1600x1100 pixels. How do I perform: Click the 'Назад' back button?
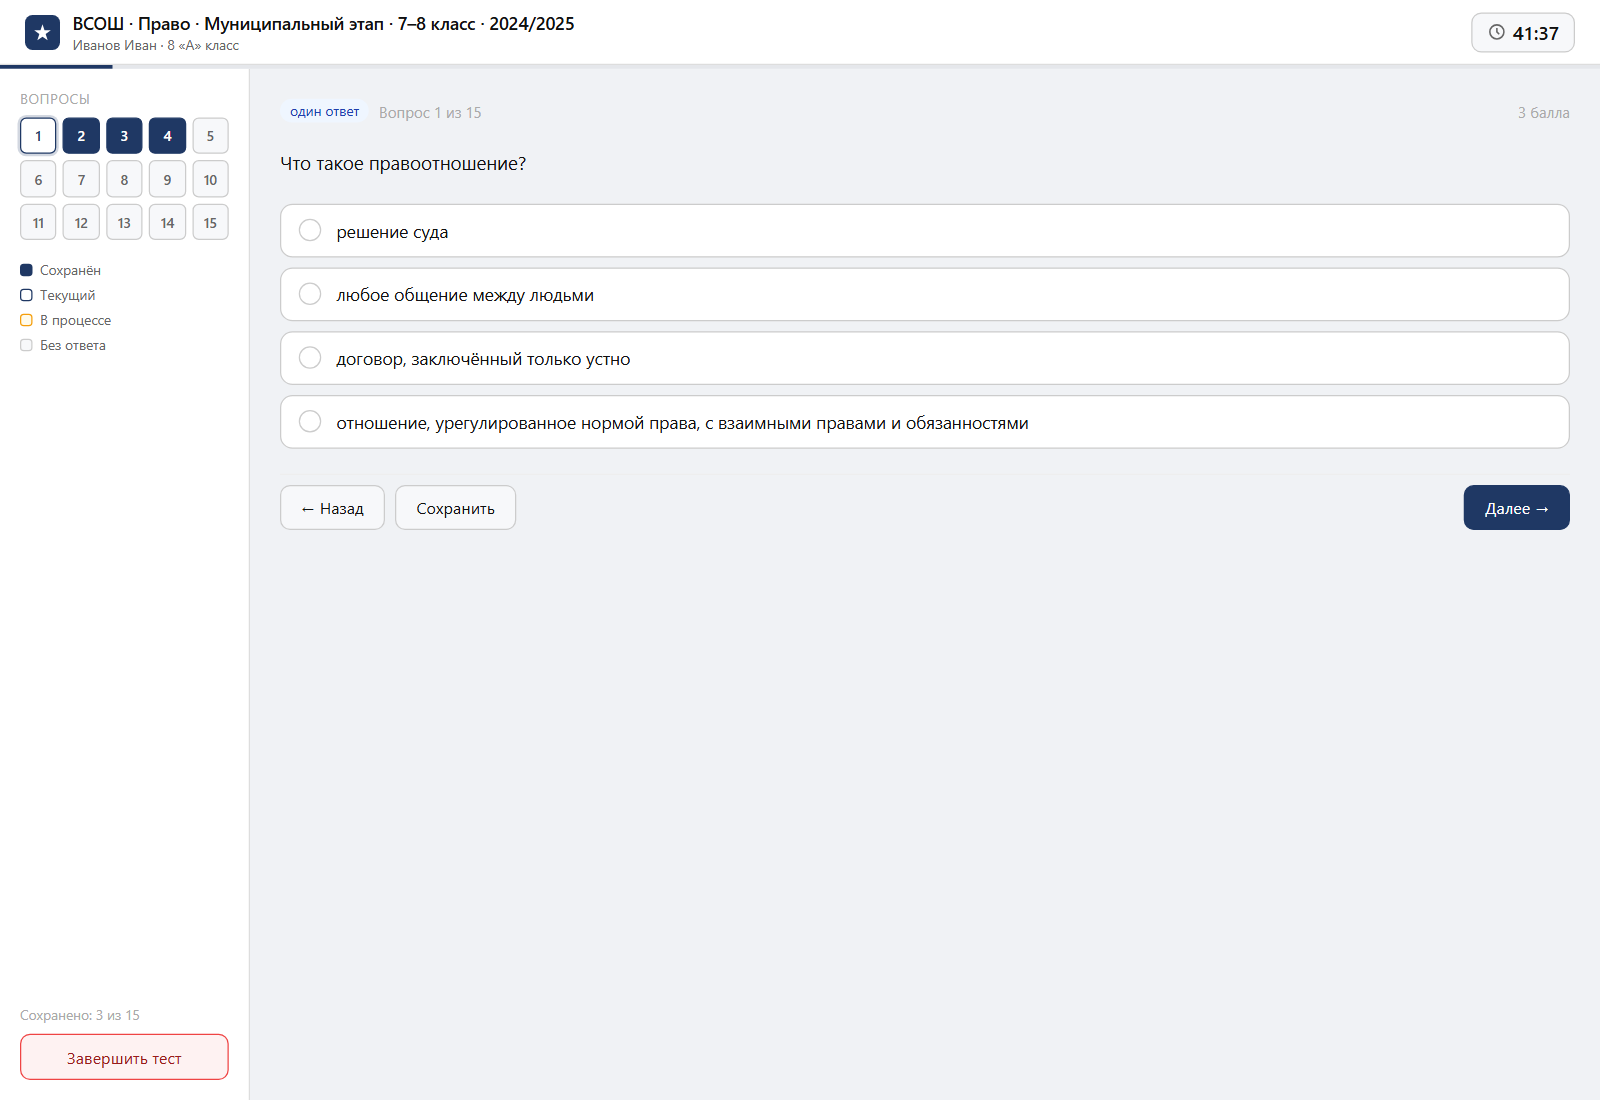tap(332, 508)
